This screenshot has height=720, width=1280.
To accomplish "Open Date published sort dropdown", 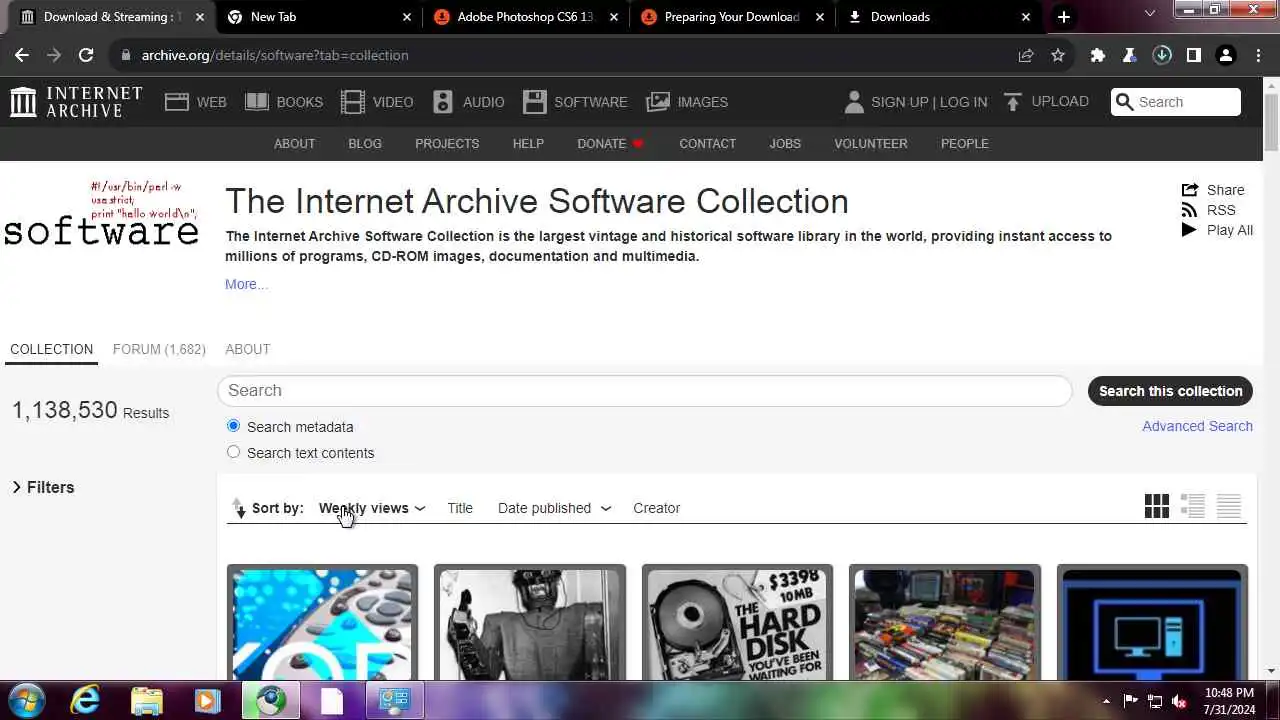I will point(554,508).
